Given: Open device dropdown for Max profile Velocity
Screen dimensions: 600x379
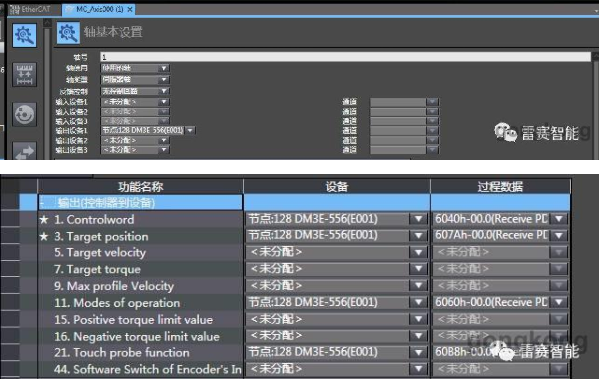Looking at the screenshot, I should click(418, 286).
